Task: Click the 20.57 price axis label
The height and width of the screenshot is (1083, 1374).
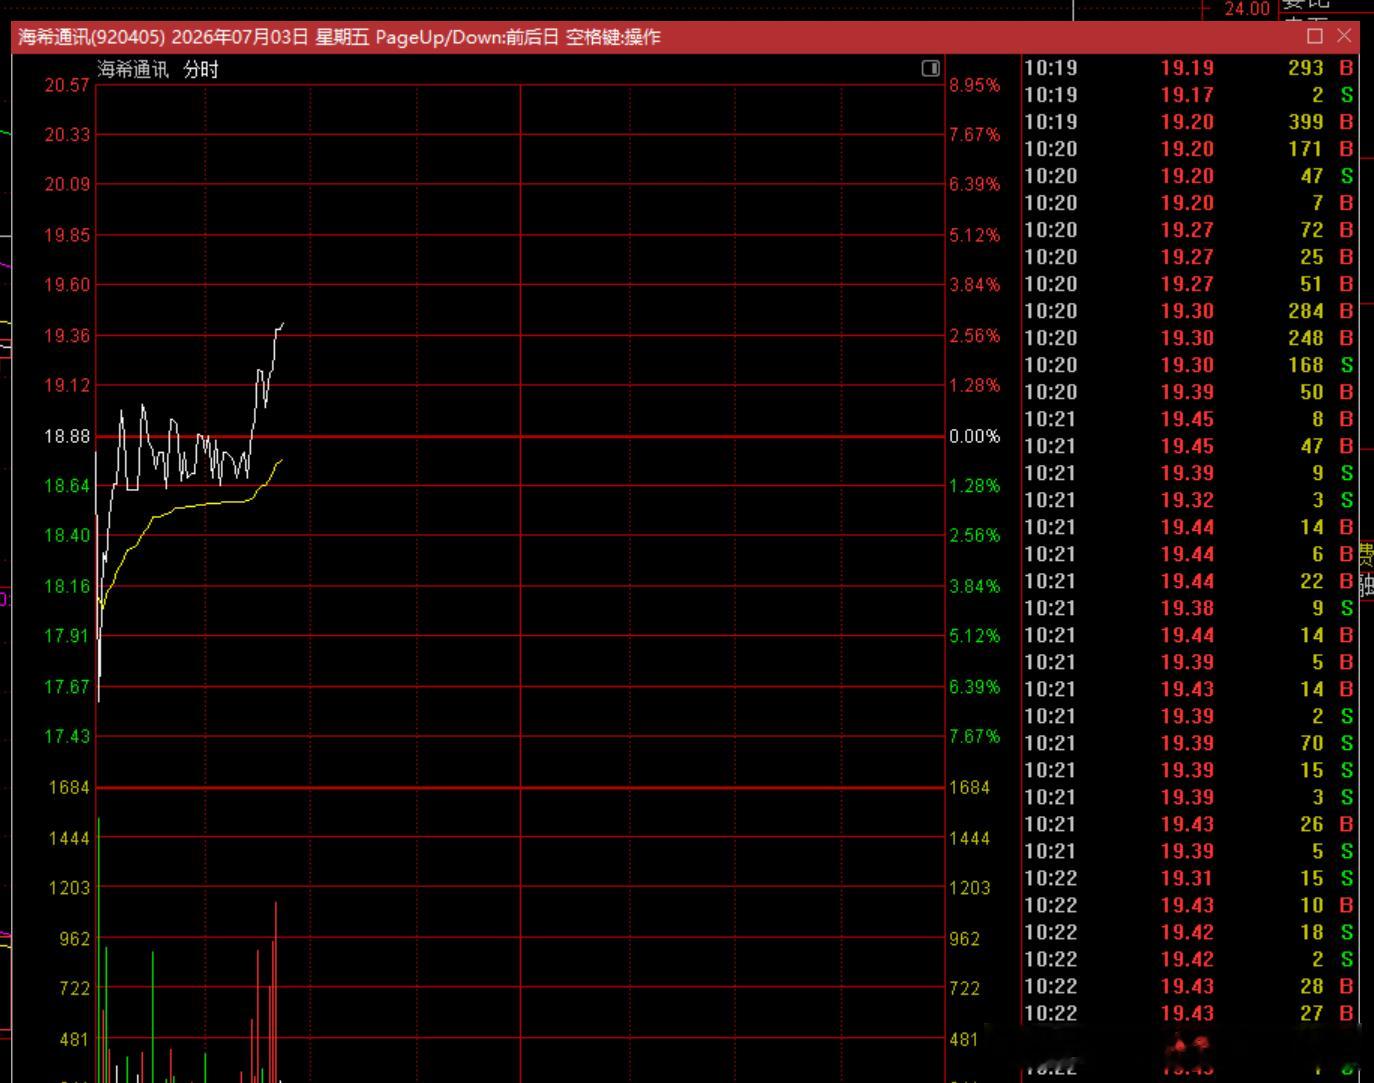Action: [x=67, y=85]
